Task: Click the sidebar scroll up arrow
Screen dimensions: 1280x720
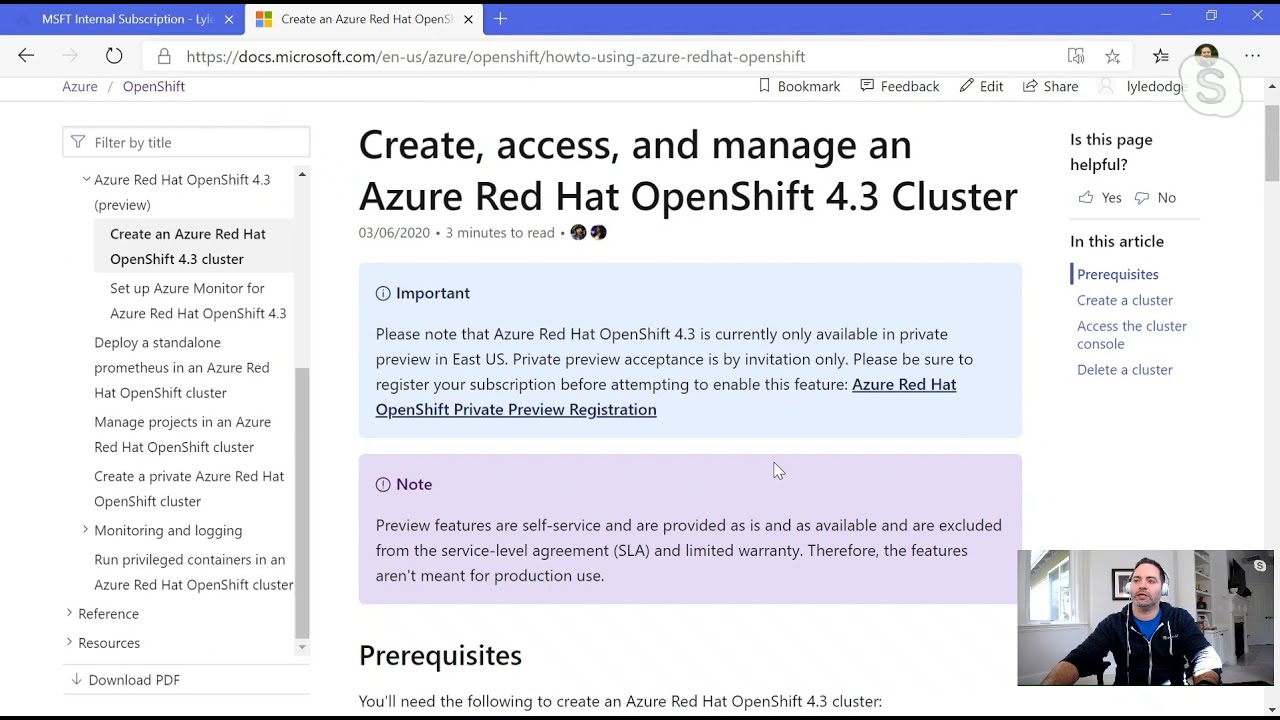Action: coord(302,175)
